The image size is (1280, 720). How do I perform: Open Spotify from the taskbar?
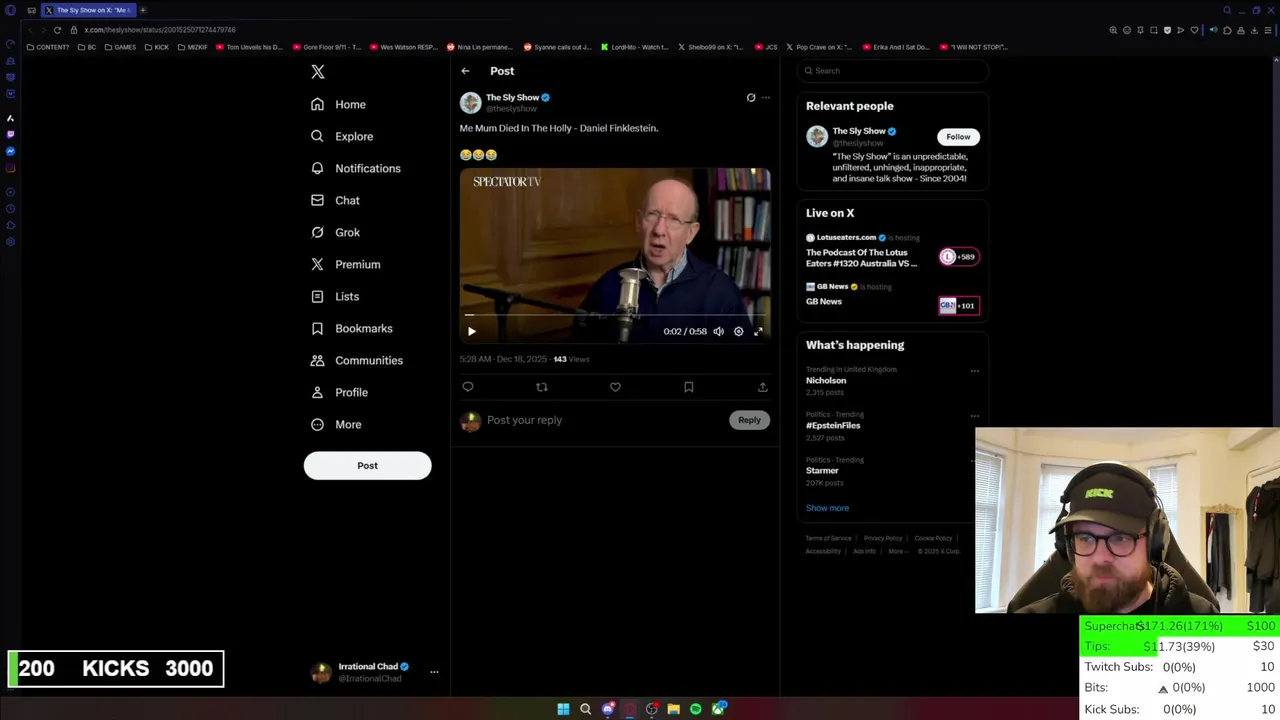point(696,709)
